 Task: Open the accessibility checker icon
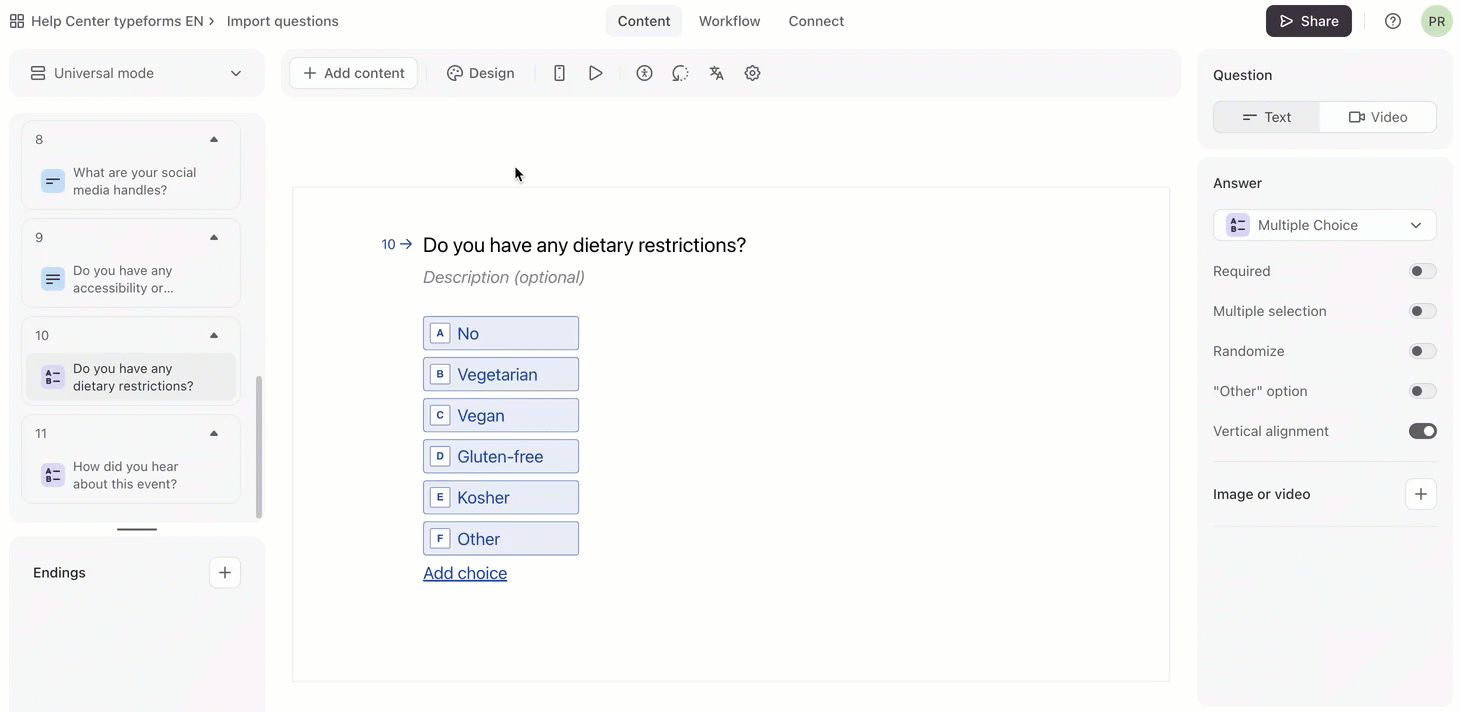(644, 73)
